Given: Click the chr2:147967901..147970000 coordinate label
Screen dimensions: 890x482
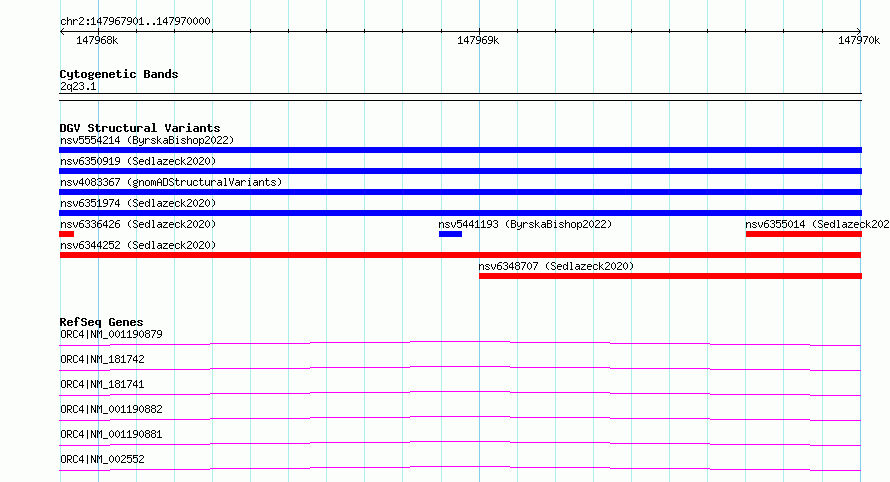Looking at the screenshot, I should click(x=135, y=21).
